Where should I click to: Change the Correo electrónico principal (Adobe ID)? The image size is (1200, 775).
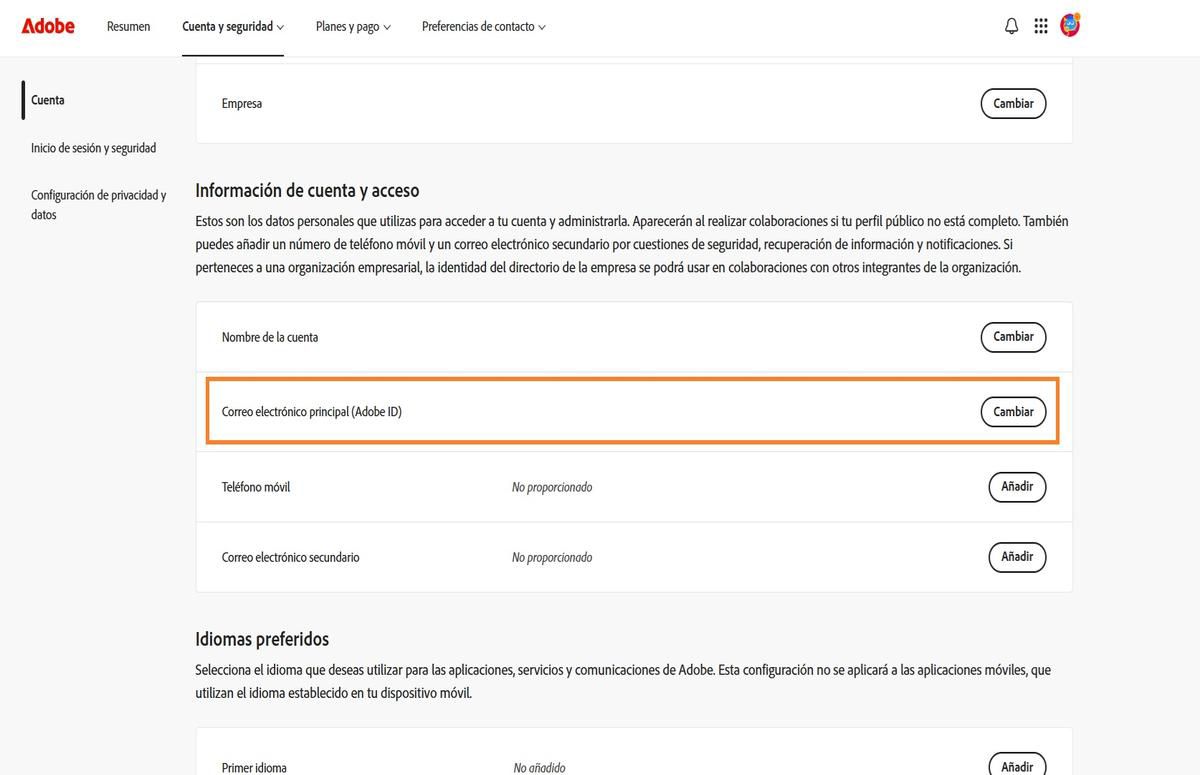(1013, 411)
